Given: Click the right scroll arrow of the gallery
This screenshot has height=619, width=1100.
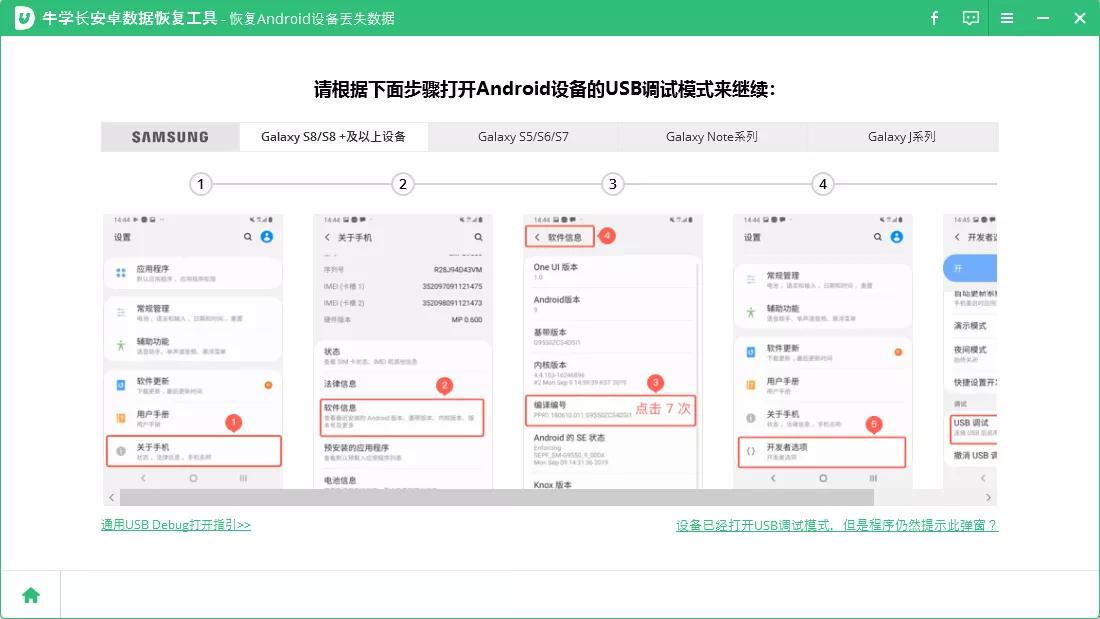Looking at the screenshot, I should (x=988, y=497).
